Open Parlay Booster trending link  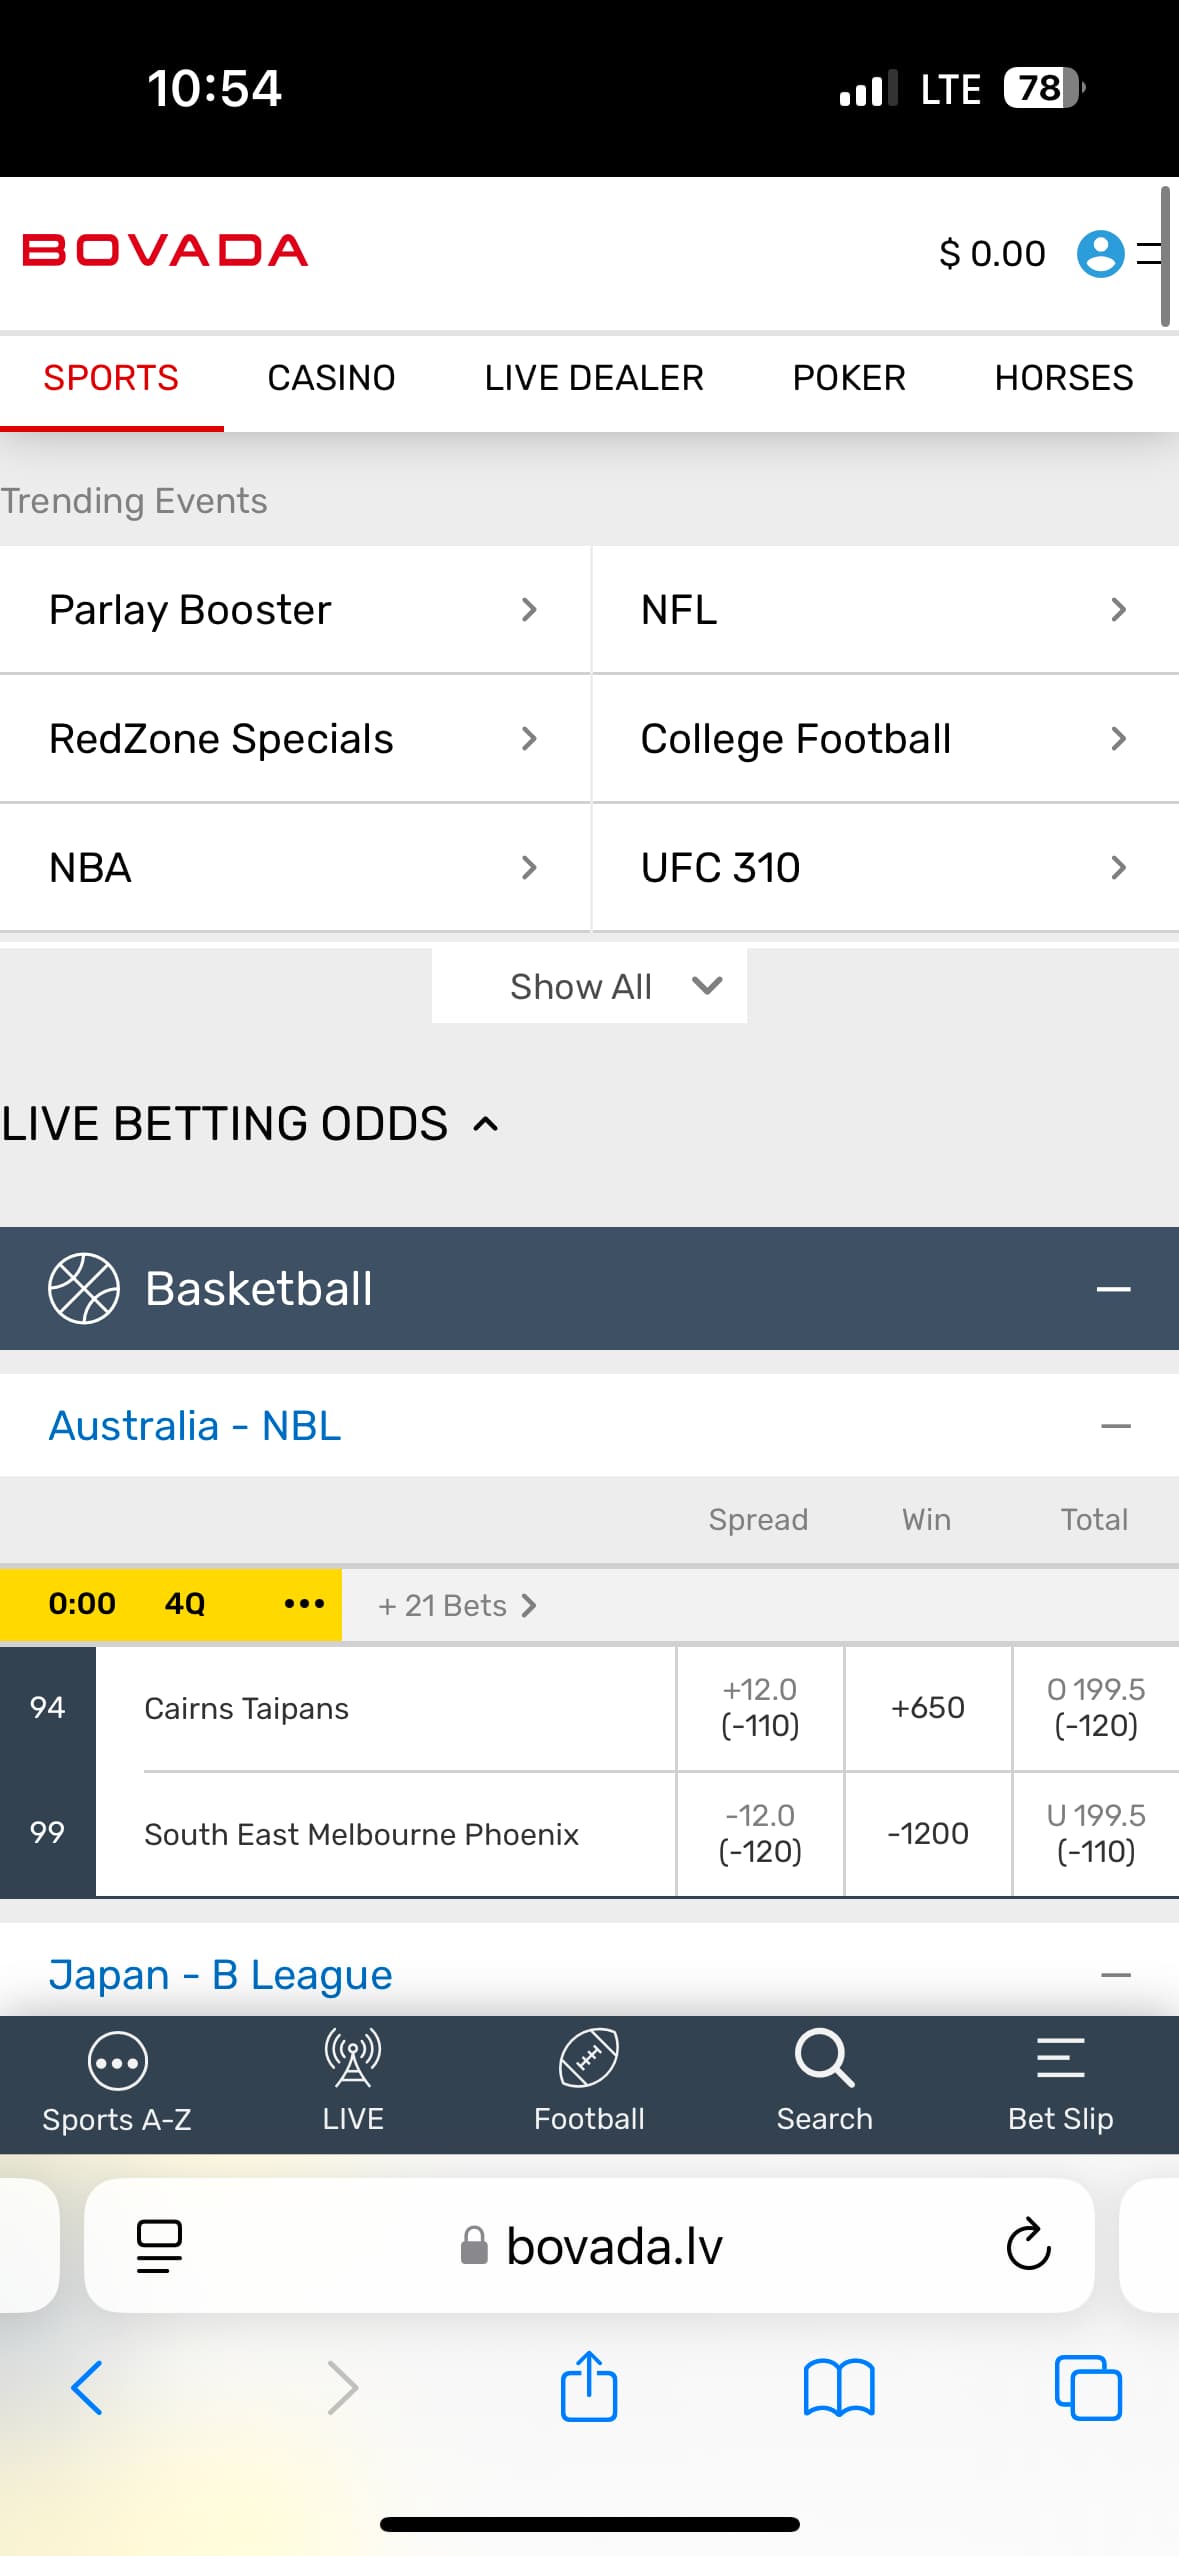pyautogui.click(x=294, y=610)
